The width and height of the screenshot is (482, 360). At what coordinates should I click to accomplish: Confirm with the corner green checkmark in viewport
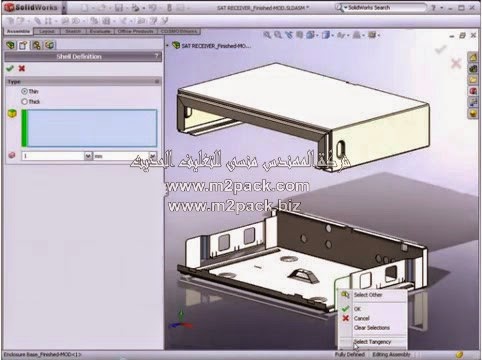[x=441, y=50]
